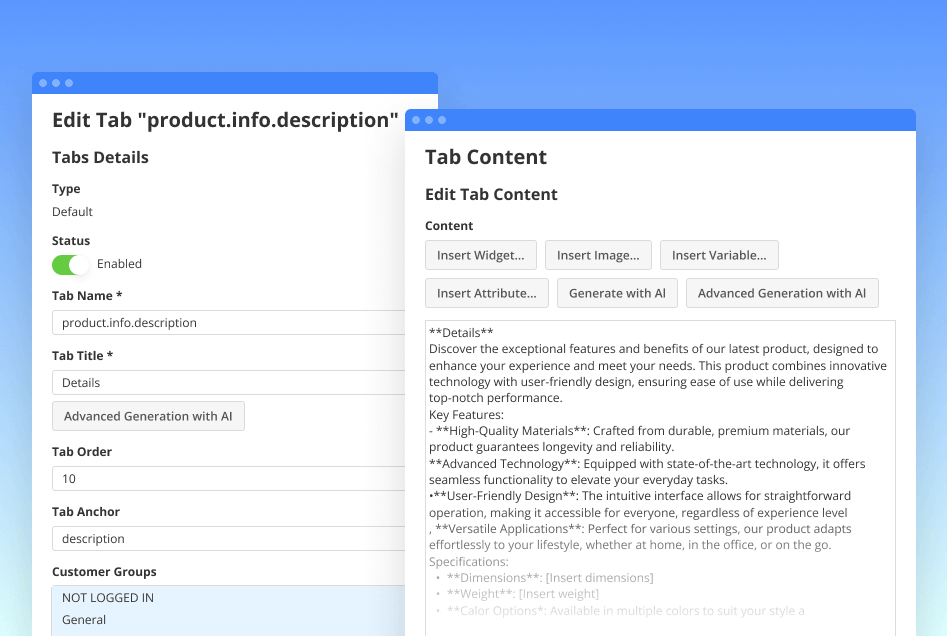Focus the Tab Title field containing Details
947x636 pixels.
[228, 383]
